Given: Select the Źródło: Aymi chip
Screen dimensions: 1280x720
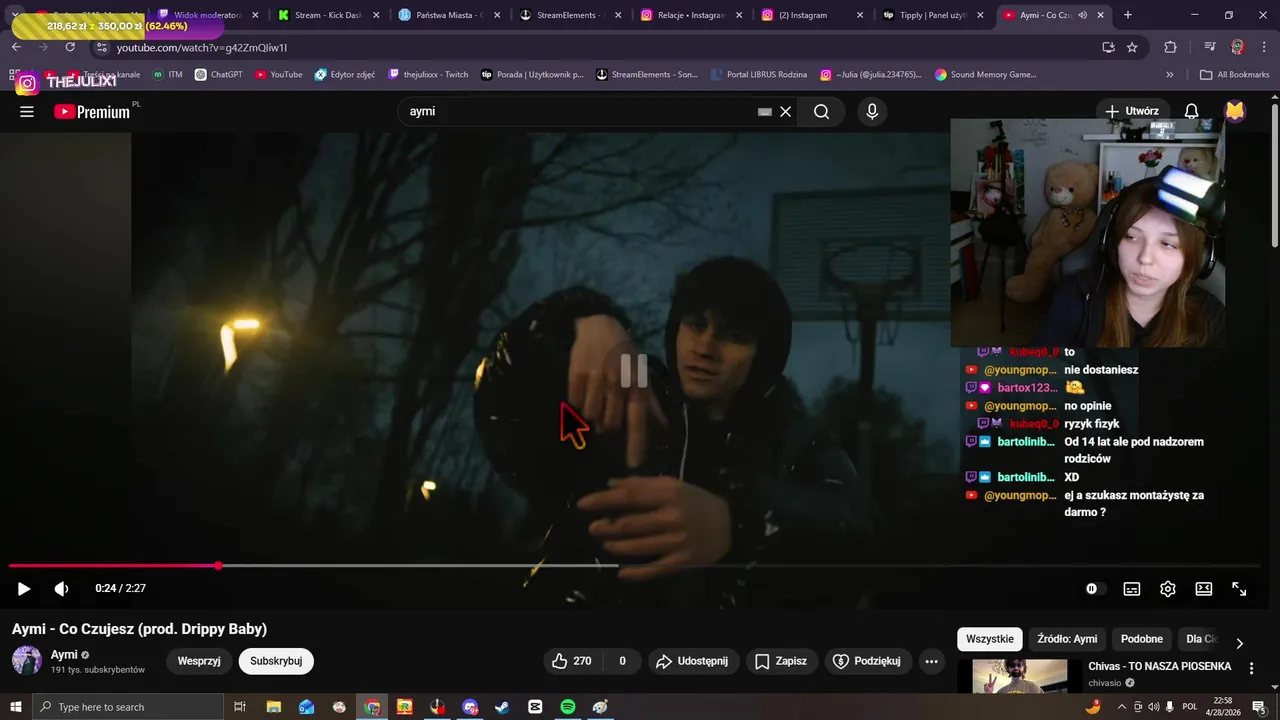Looking at the screenshot, I should coord(1067,639).
